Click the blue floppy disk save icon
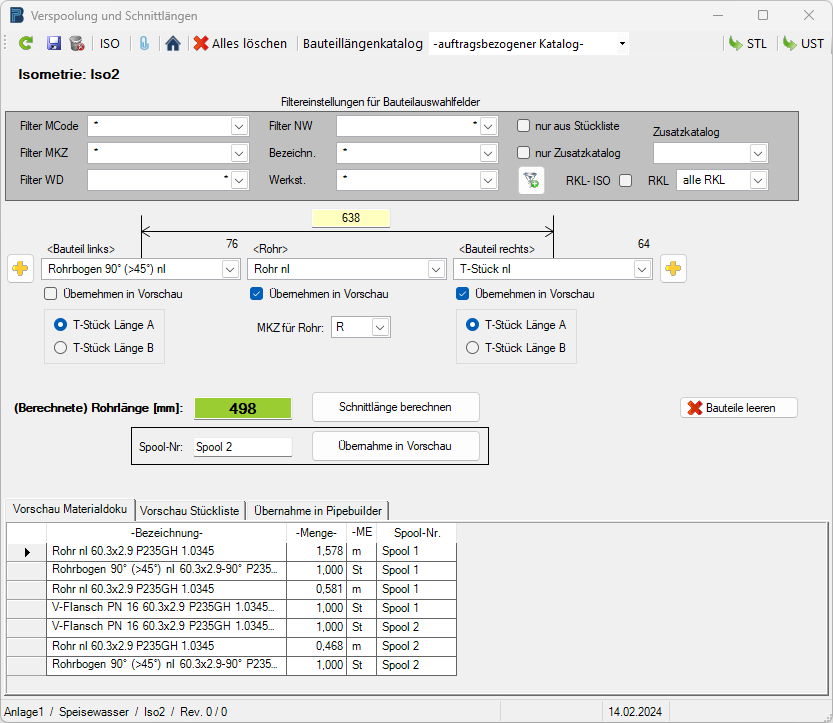The width and height of the screenshot is (833, 723). [54, 44]
